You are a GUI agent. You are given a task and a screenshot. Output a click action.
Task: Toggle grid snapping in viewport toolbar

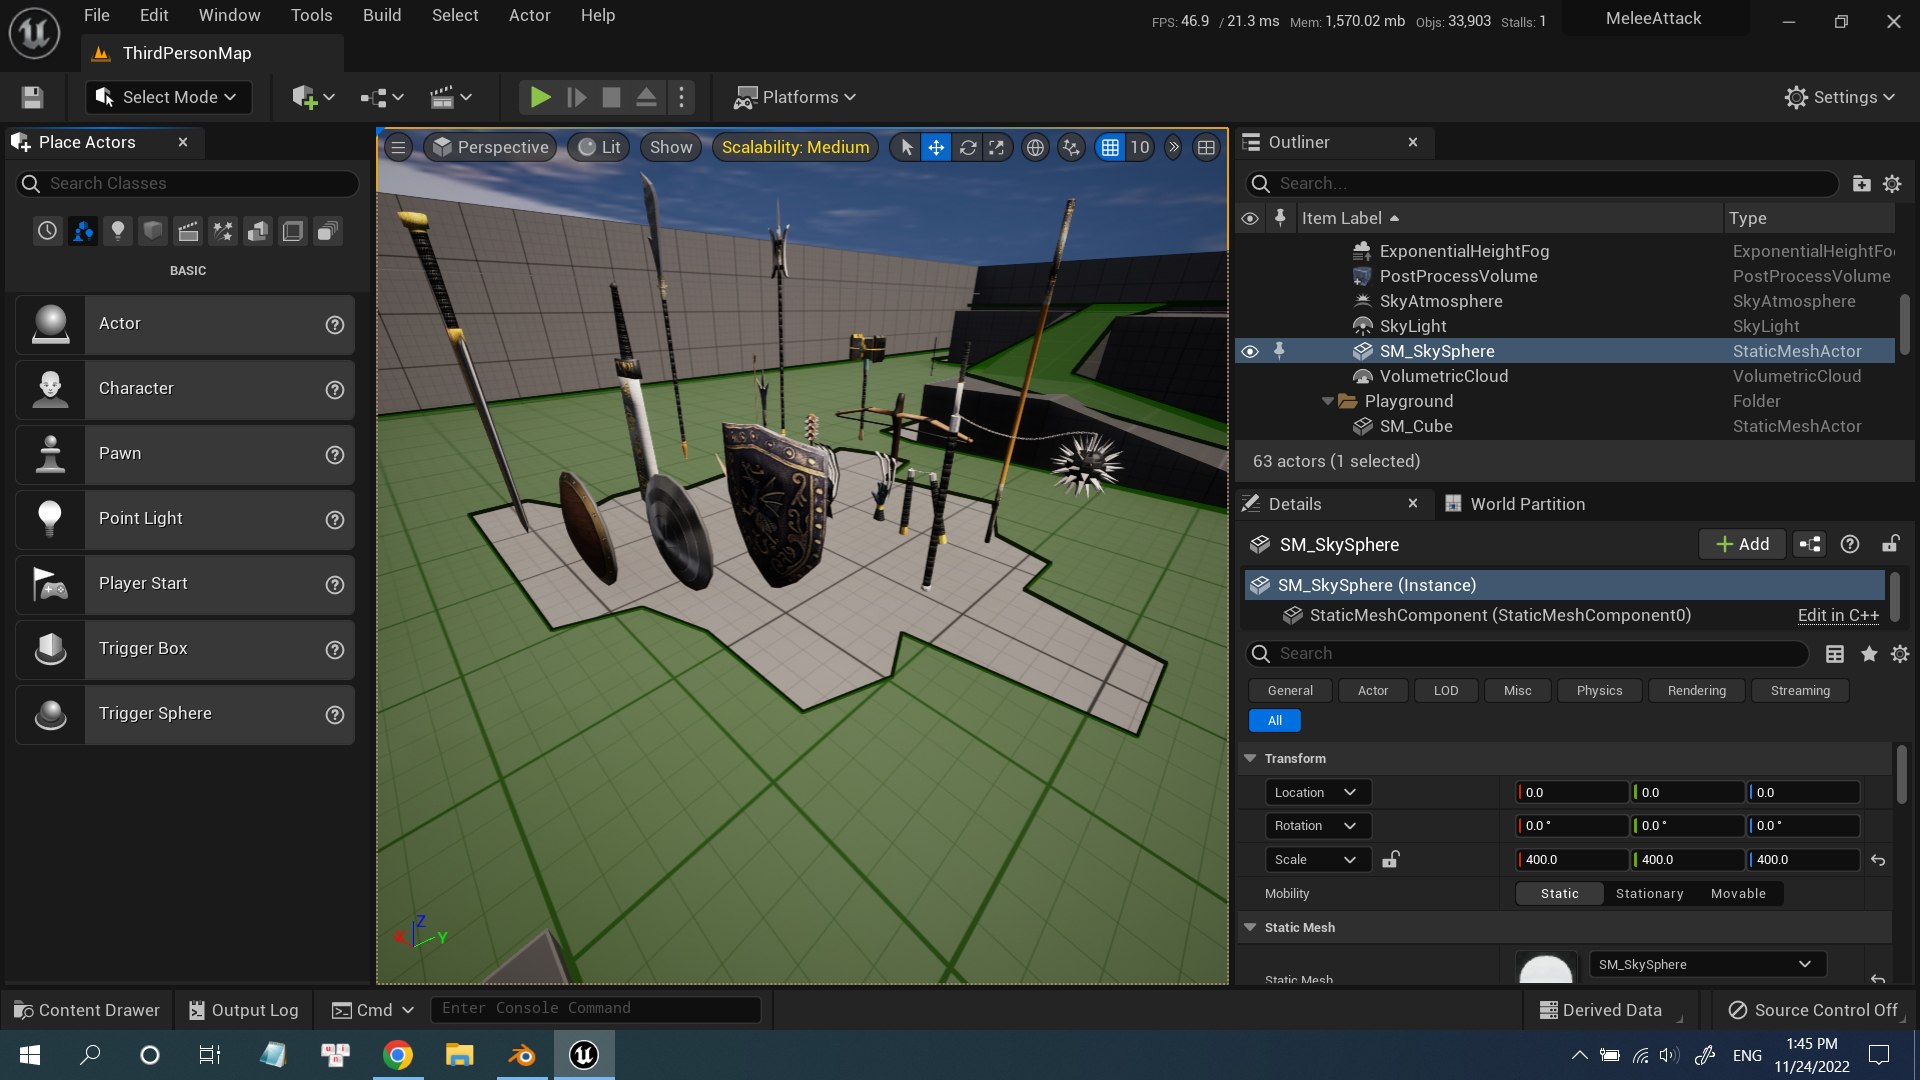click(x=1110, y=147)
